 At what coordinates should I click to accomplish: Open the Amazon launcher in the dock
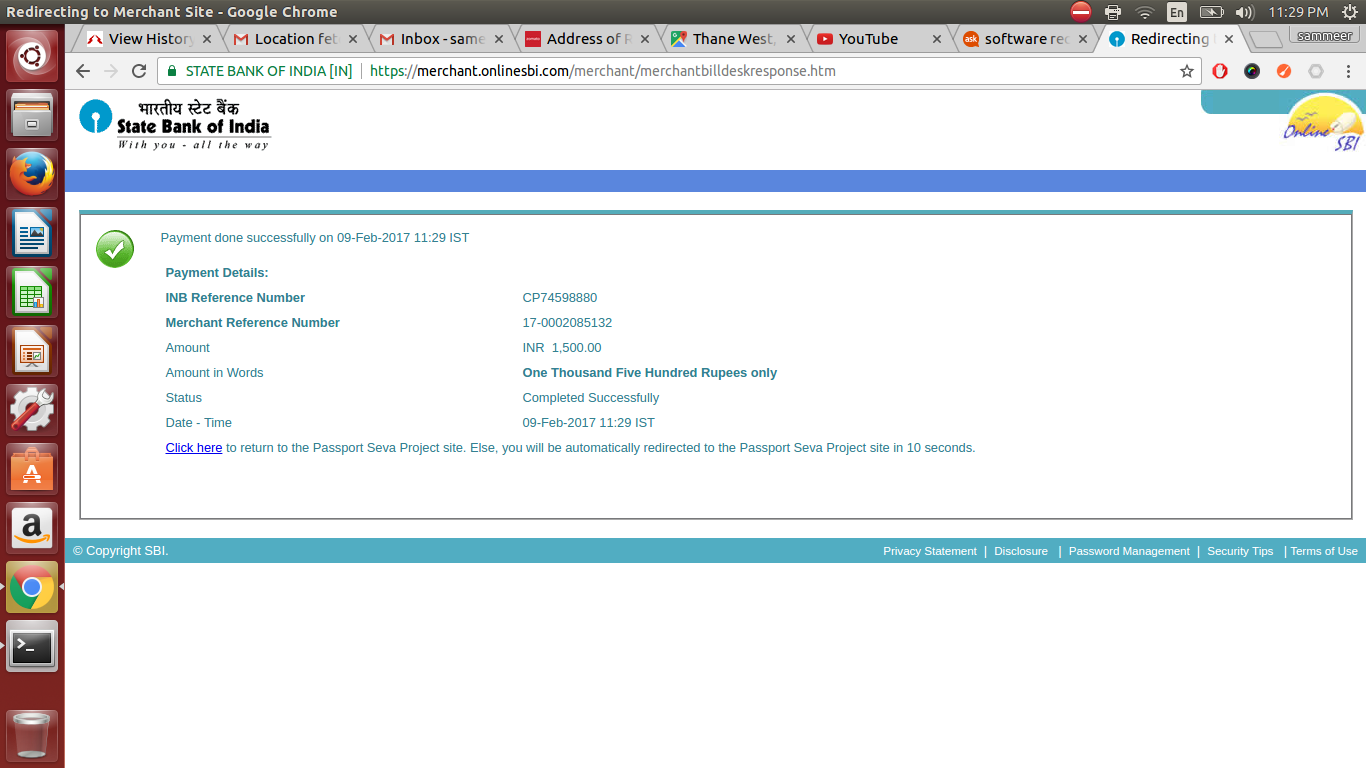tap(32, 527)
